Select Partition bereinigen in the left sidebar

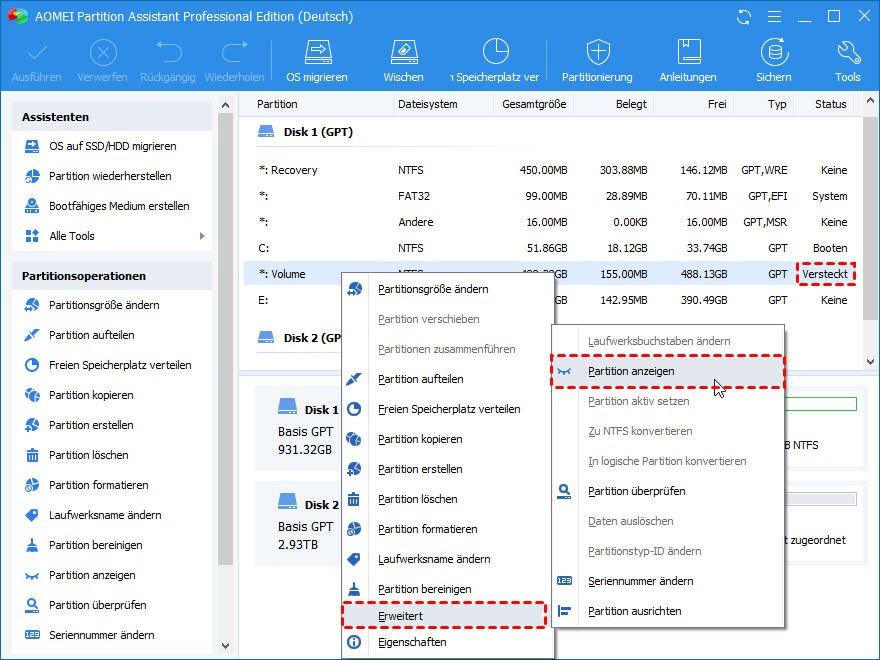tap(95, 545)
